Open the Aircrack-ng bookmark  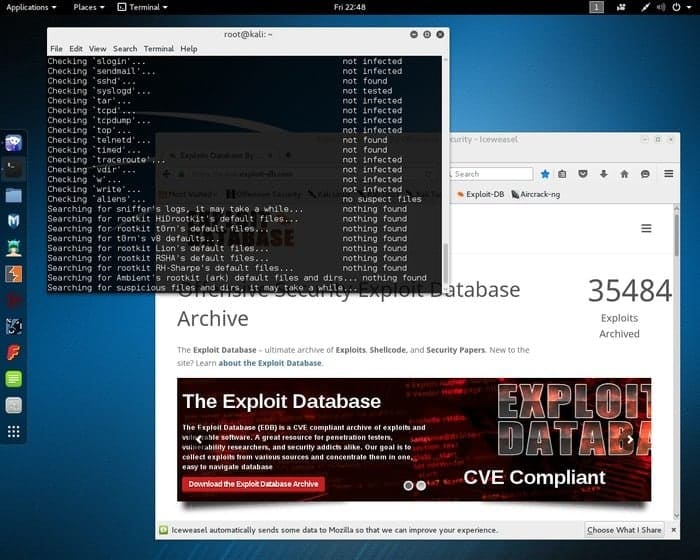pos(535,194)
